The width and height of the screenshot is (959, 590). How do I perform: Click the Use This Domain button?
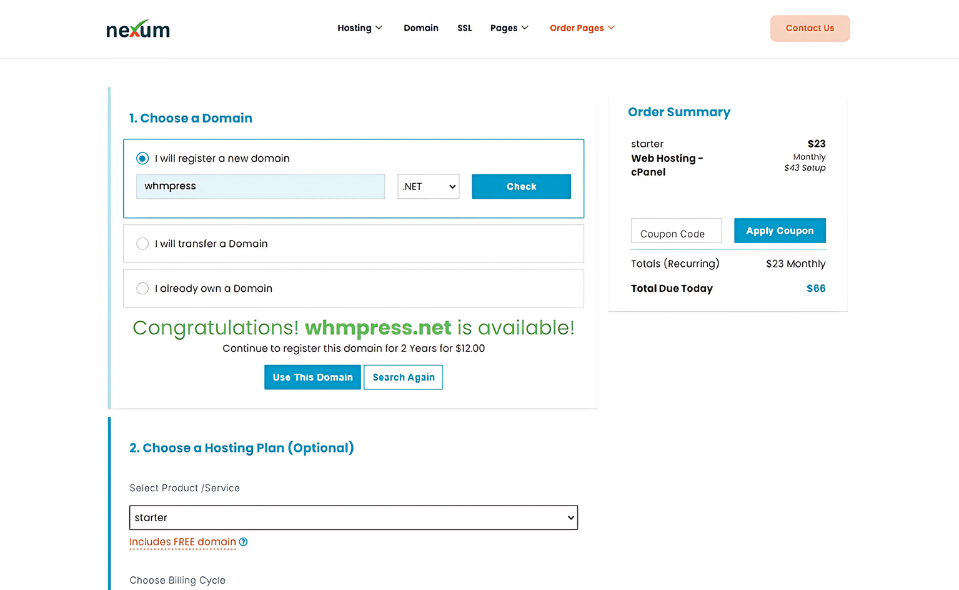point(313,377)
